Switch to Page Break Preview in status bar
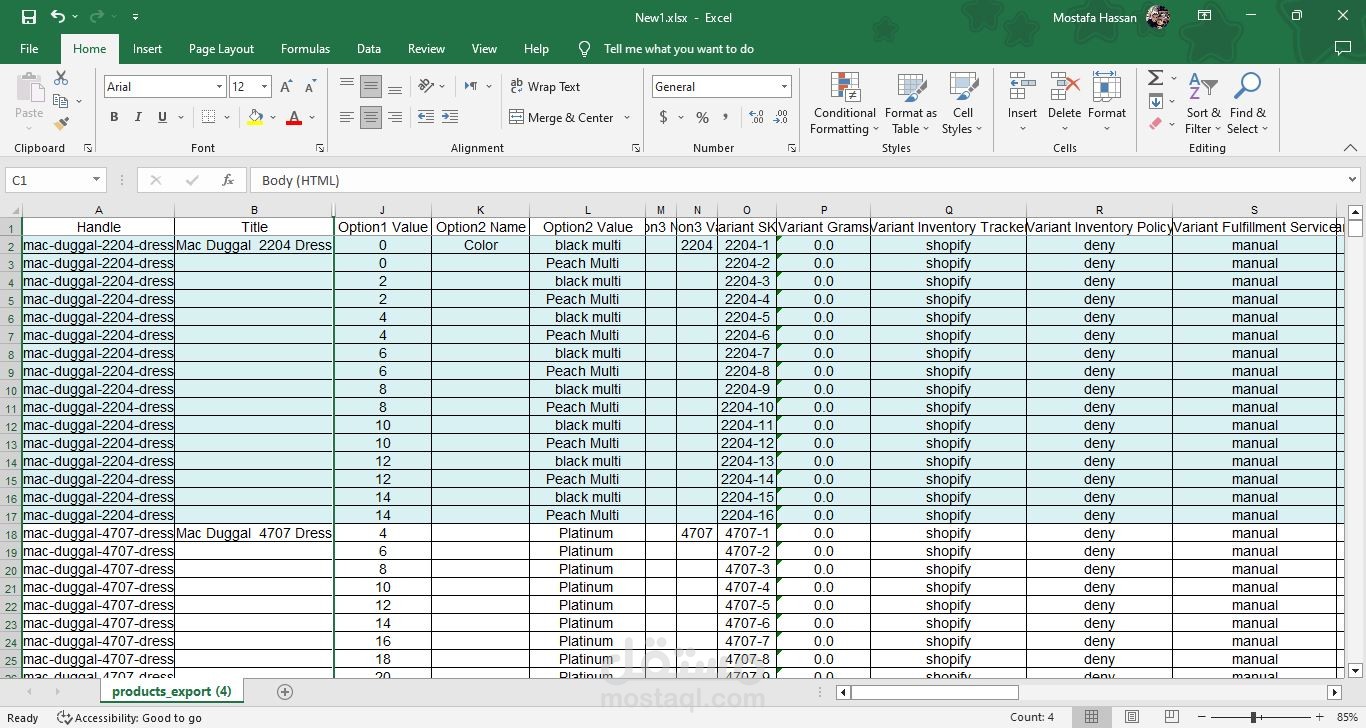 [1171, 717]
